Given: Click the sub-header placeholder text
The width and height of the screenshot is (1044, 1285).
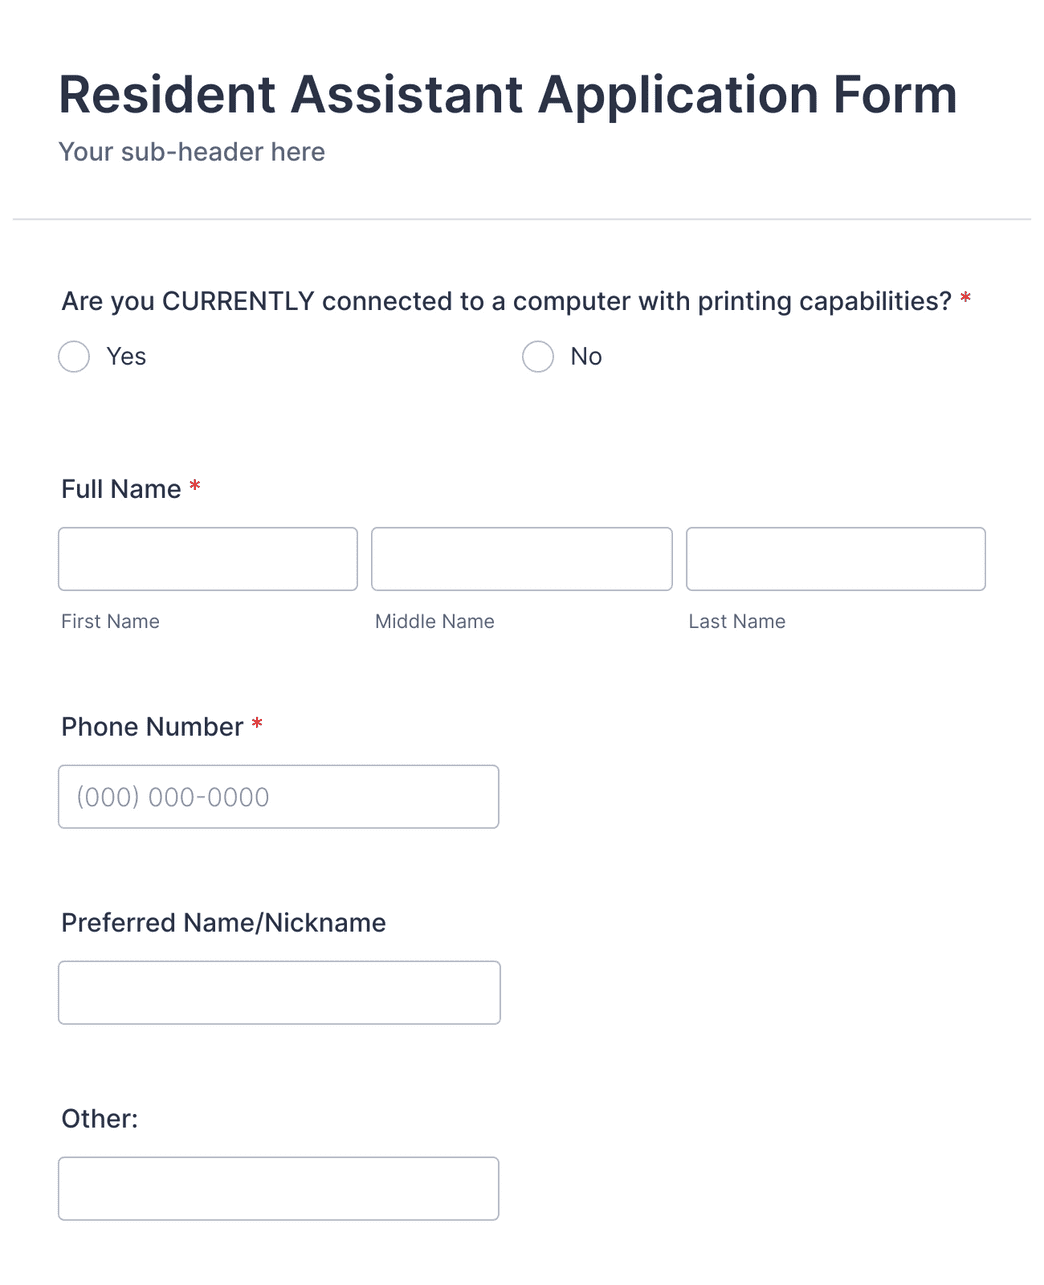Looking at the screenshot, I should tap(192, 152).
